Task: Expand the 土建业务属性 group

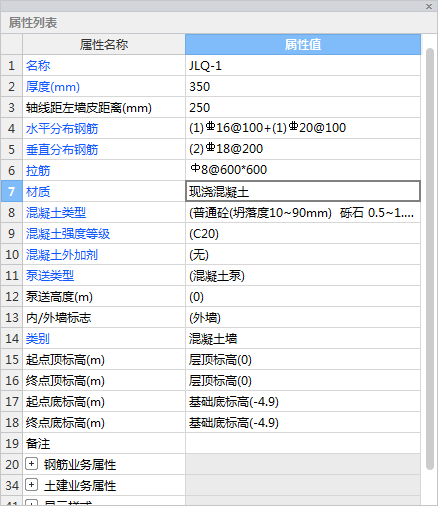Action: (x=31, y=485)
